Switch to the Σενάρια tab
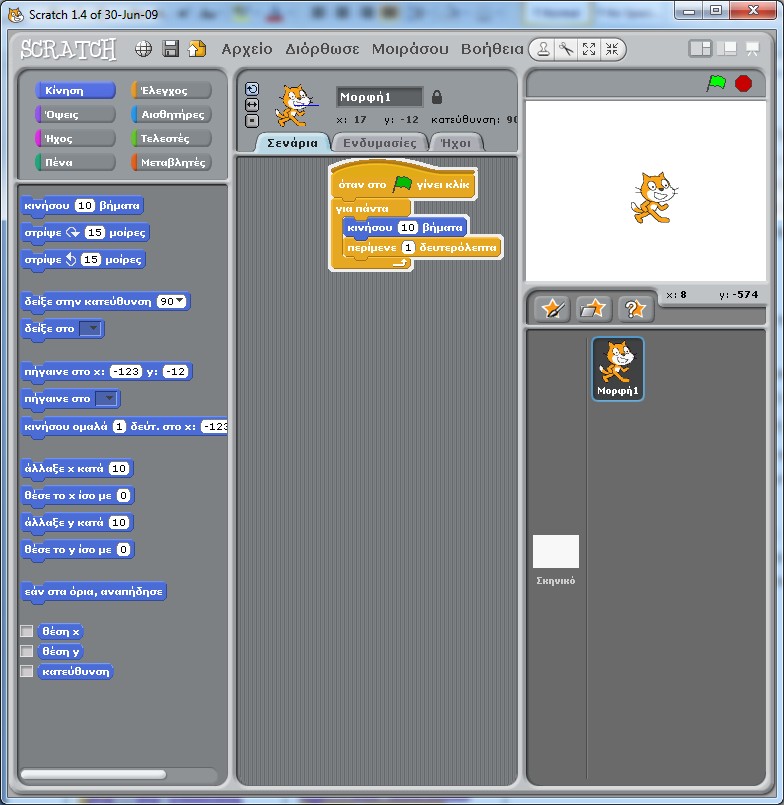 tap(292, 143)
